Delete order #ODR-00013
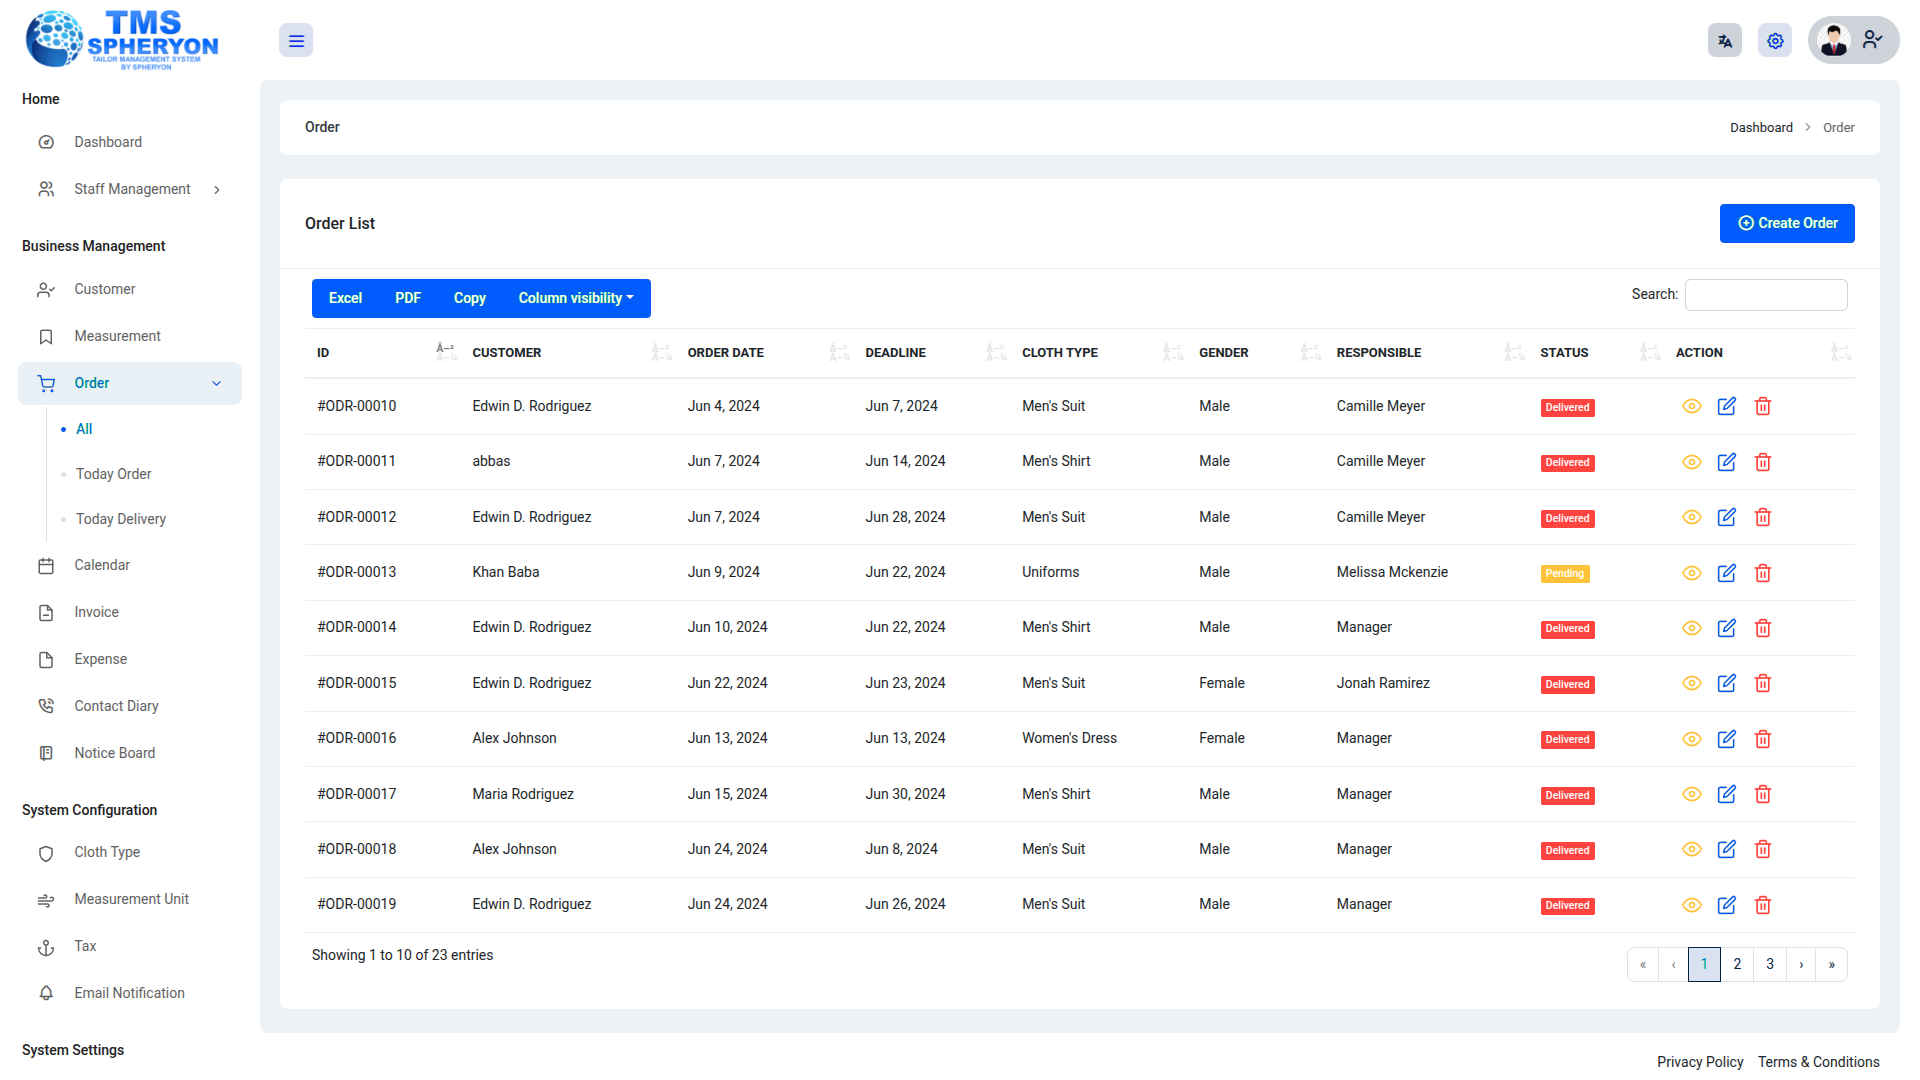Viewport: 1920px width, 1080px height. click(x=1763, y=573)
